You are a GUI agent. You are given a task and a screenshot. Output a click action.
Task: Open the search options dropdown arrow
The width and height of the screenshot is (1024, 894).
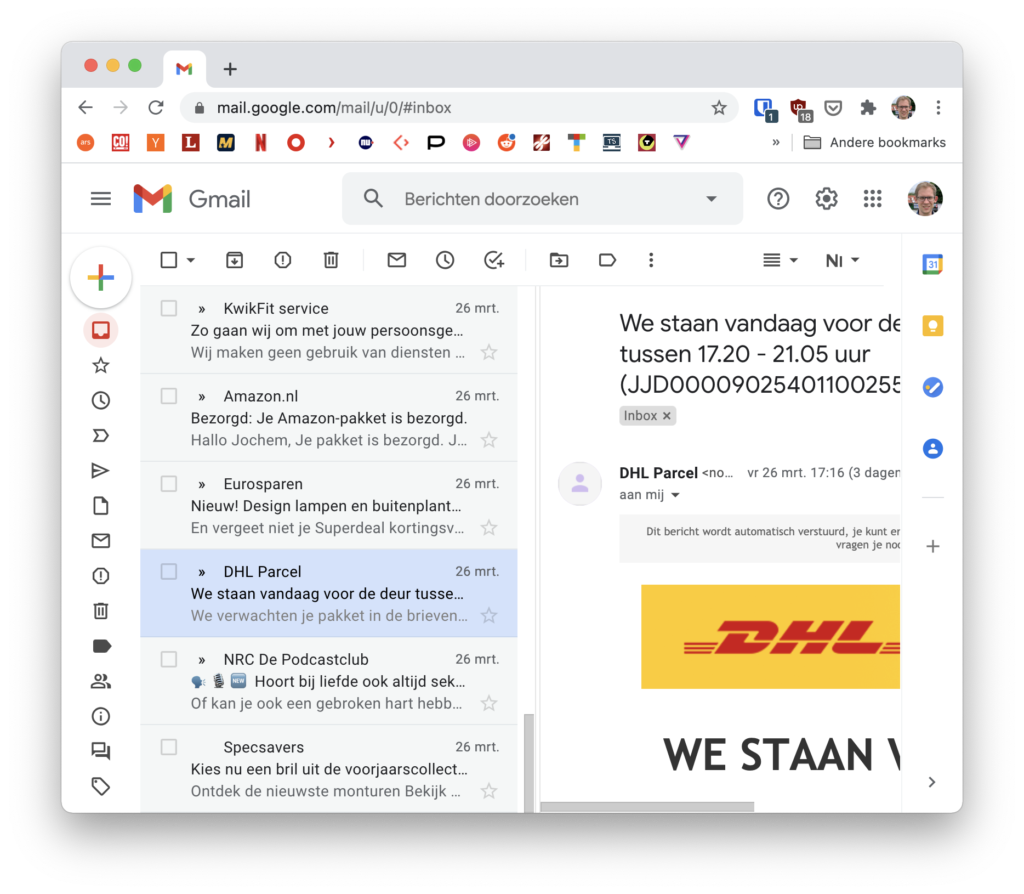coord(711,199)
